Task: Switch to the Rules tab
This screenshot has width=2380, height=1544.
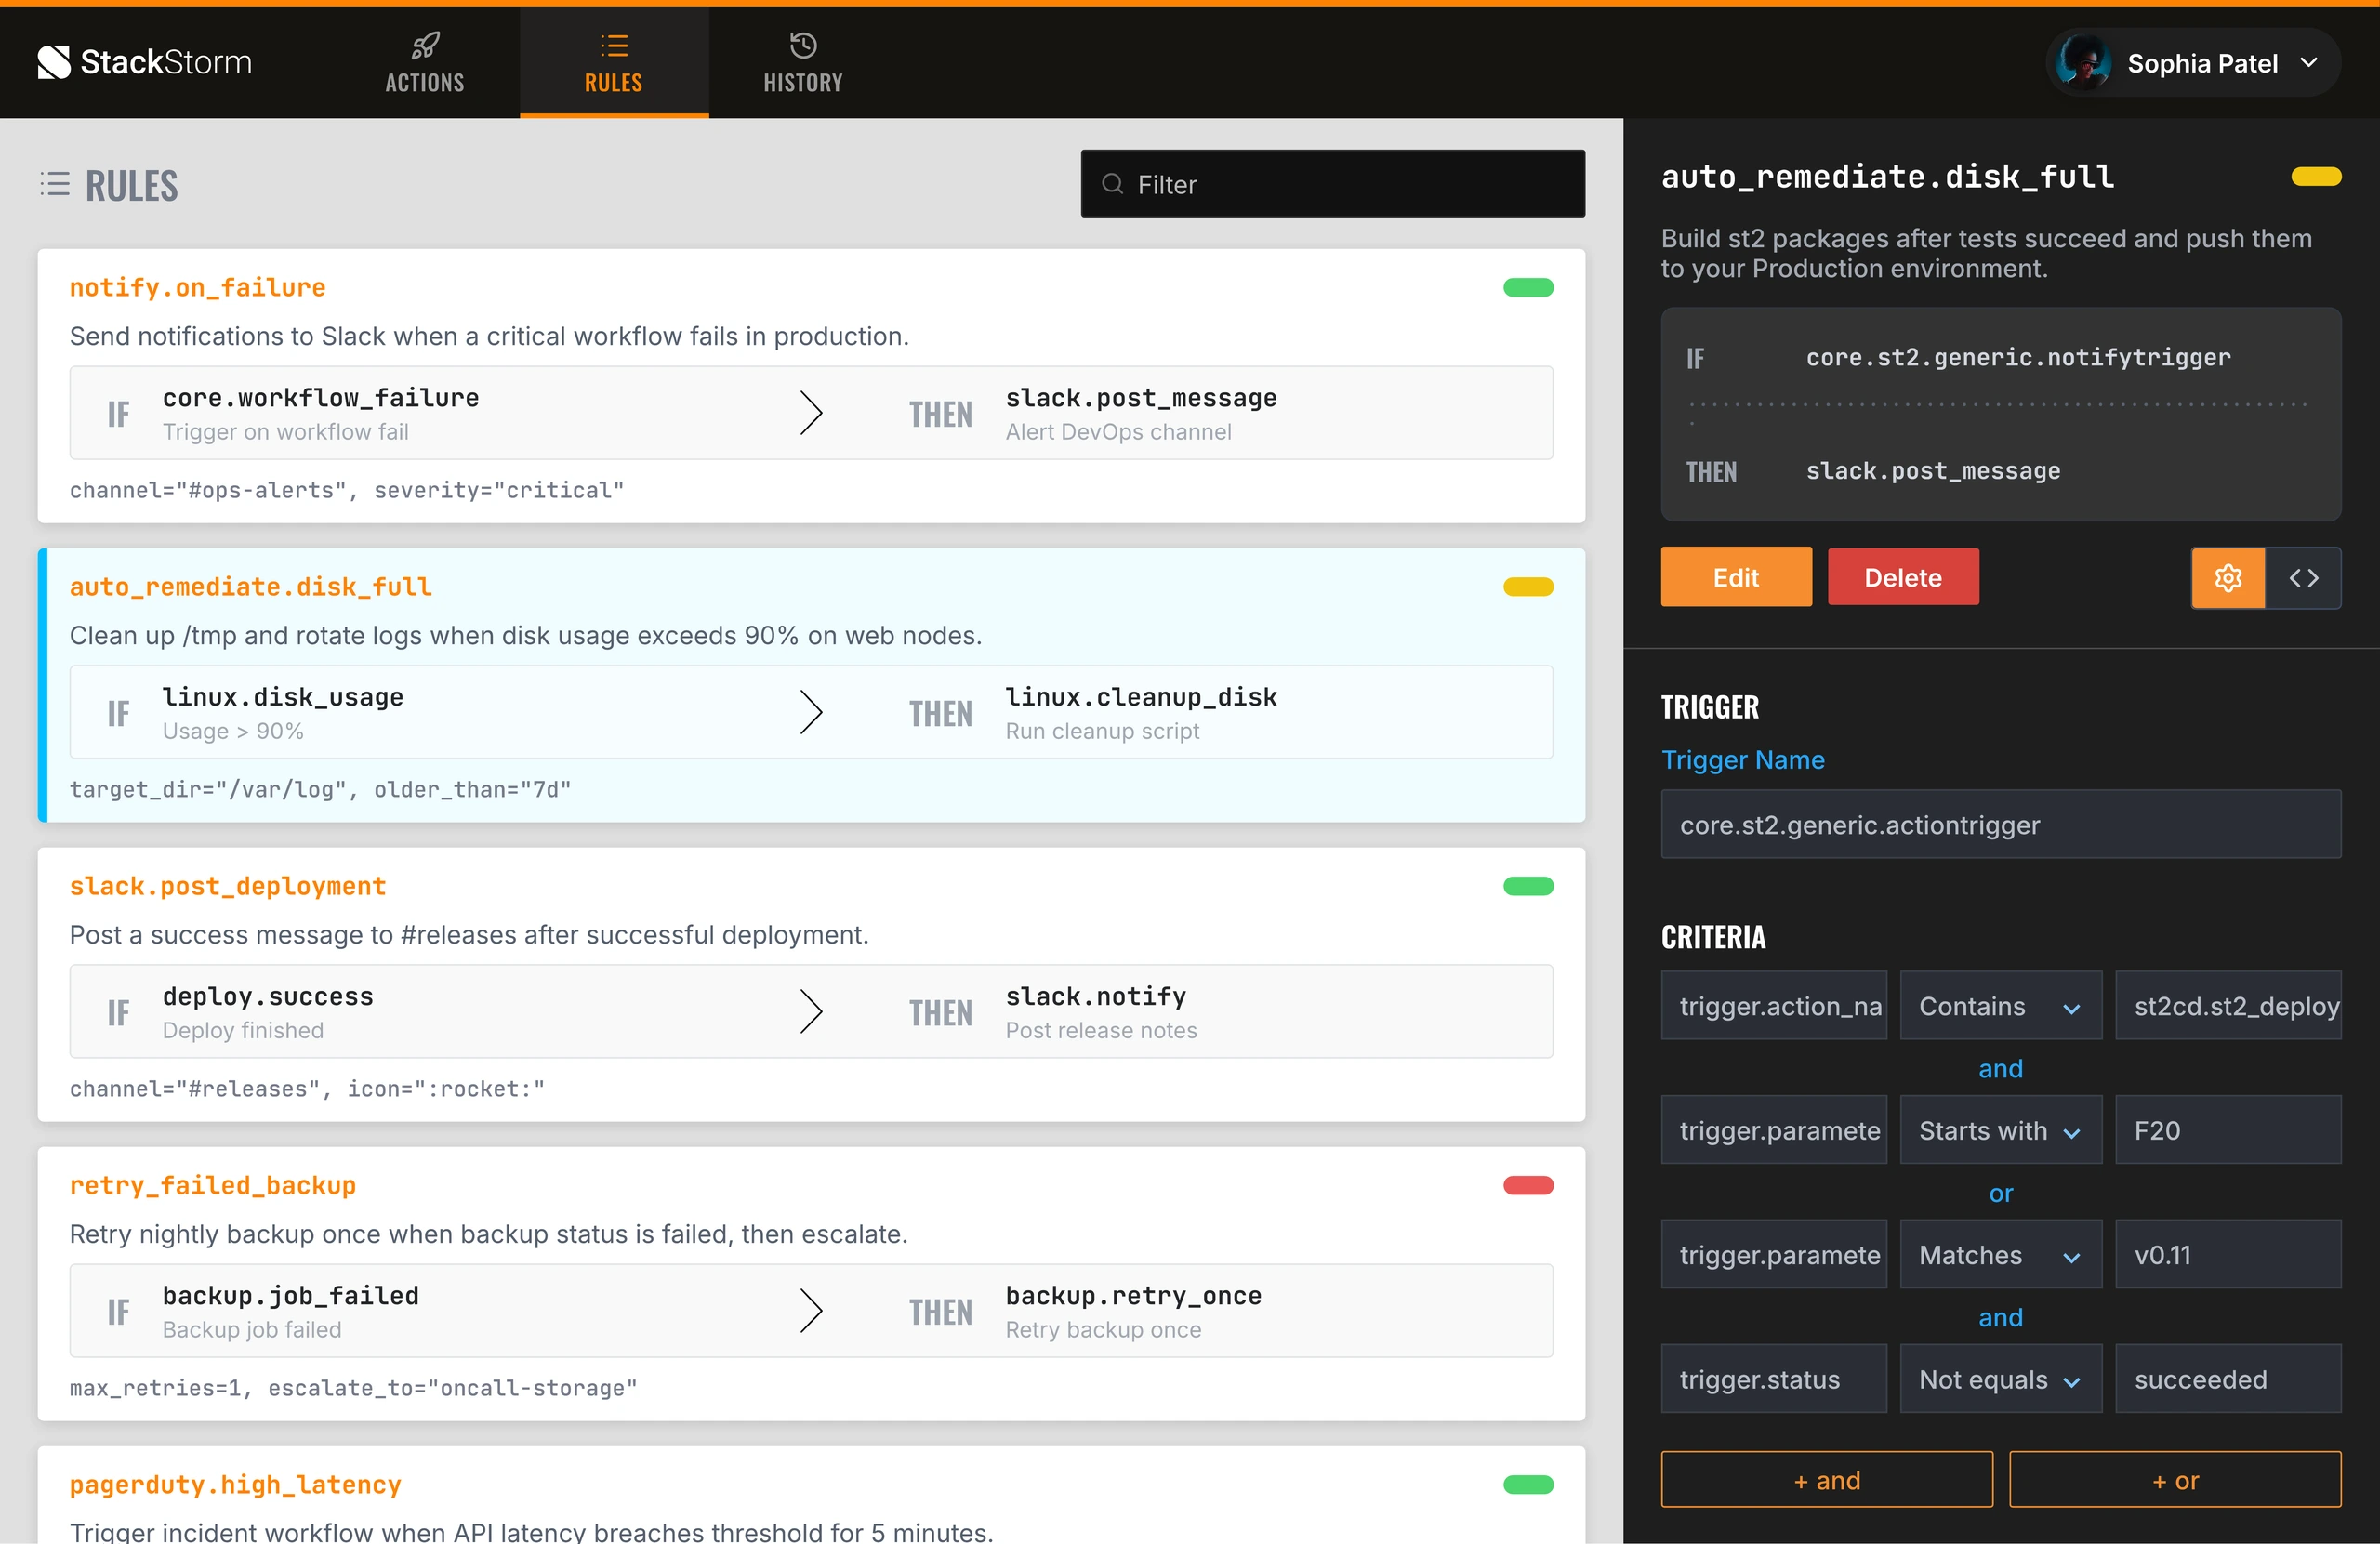Action: (614, 63)
